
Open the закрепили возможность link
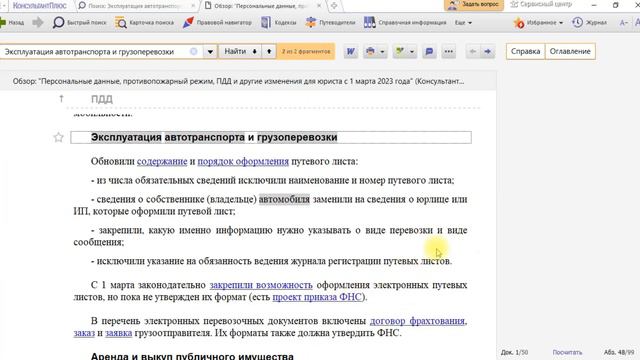coord(261,285)
